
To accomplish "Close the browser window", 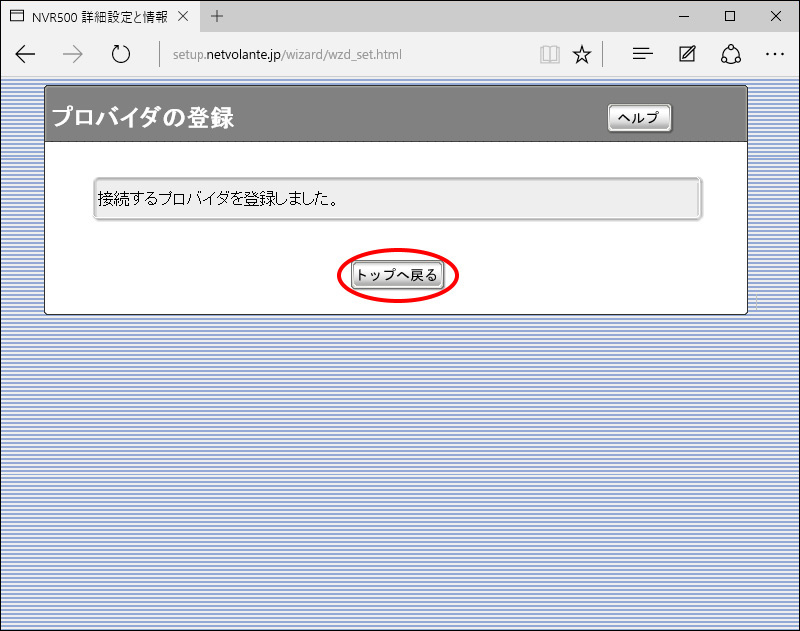I will [x=776, y=16].
